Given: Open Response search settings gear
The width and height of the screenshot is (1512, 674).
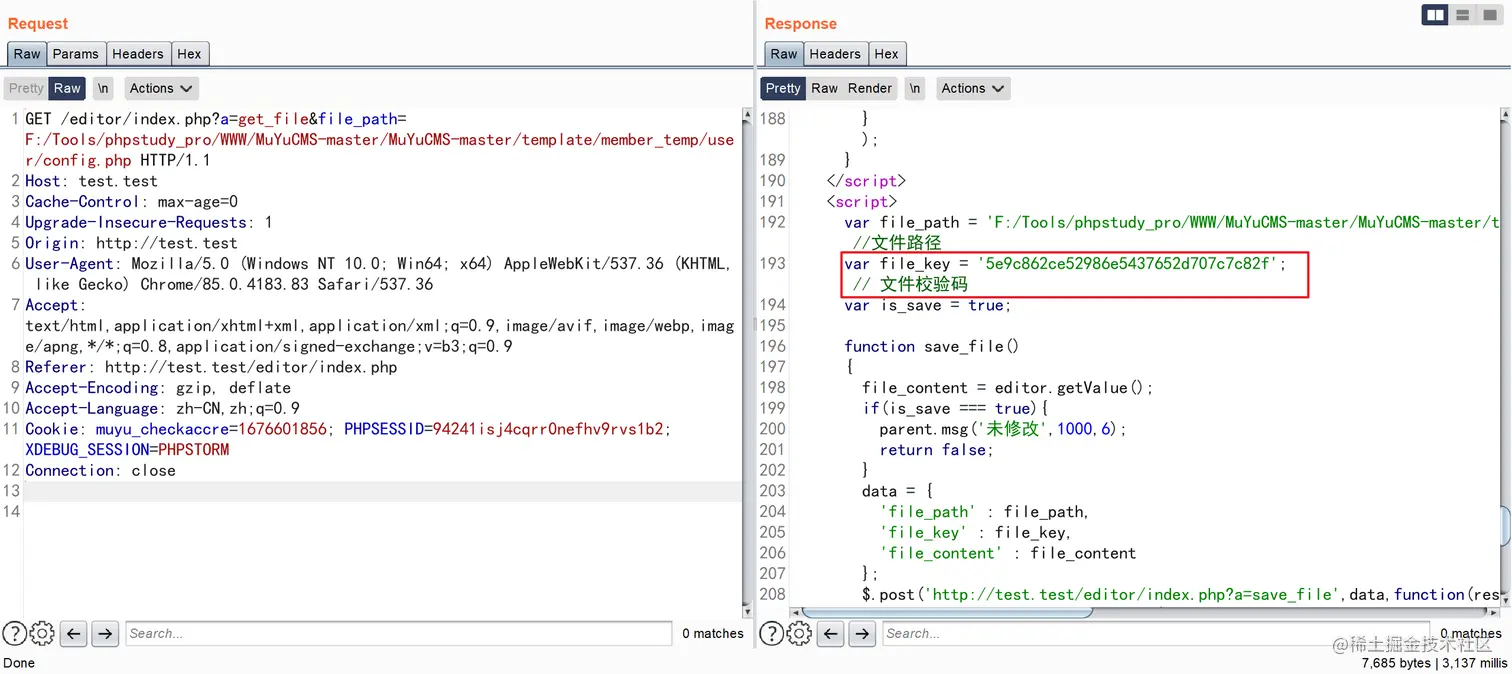Looking at the screenshot, I should pos(798,633).
